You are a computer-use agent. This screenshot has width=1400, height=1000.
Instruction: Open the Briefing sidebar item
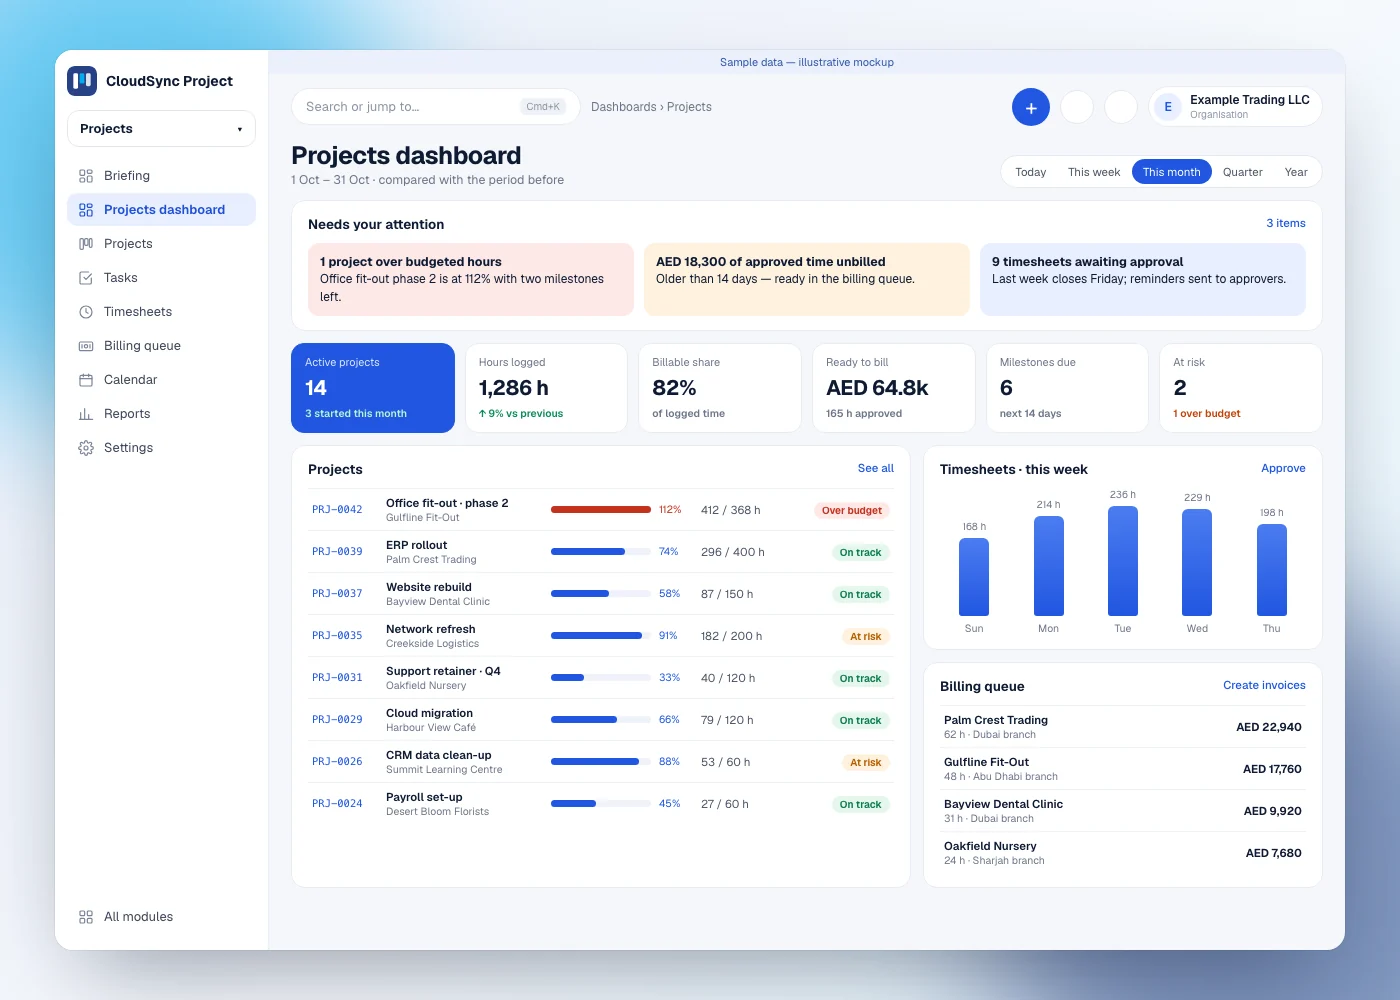(x=161, y=176)
